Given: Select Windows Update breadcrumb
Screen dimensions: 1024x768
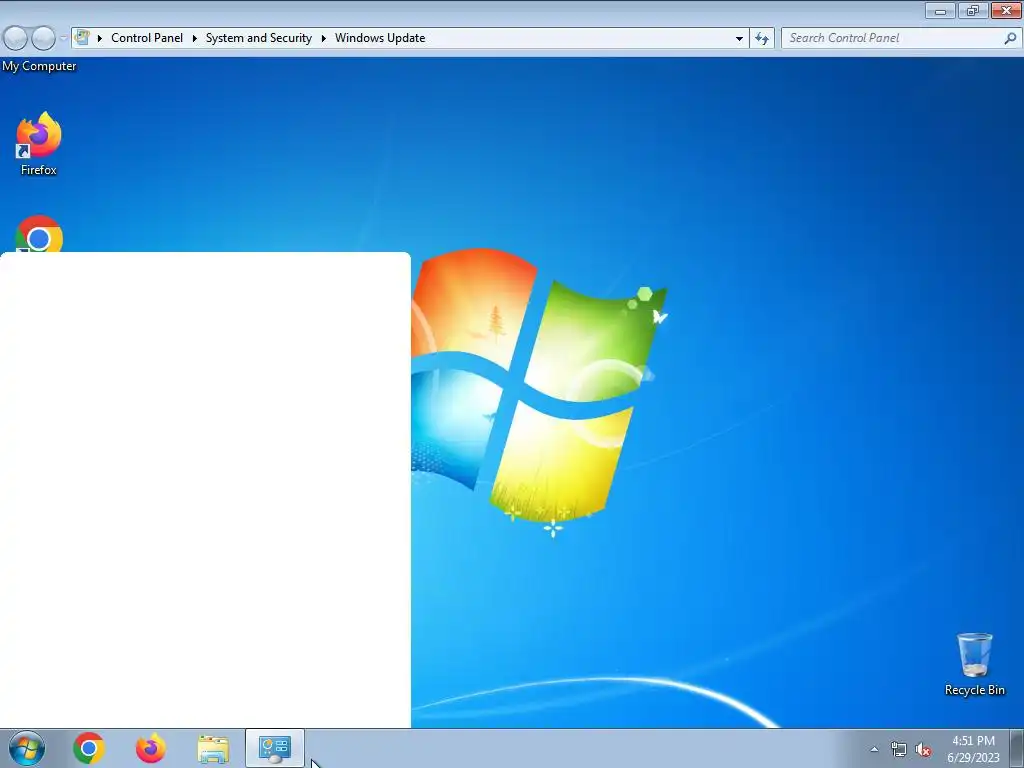Looking at the screenshot, I should click(380, 38).
